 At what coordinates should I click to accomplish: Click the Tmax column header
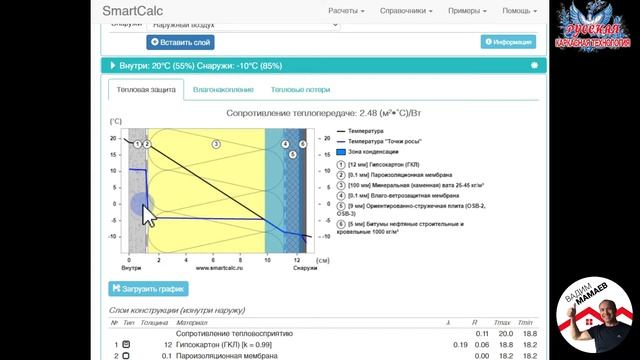[x=502, y=322]
